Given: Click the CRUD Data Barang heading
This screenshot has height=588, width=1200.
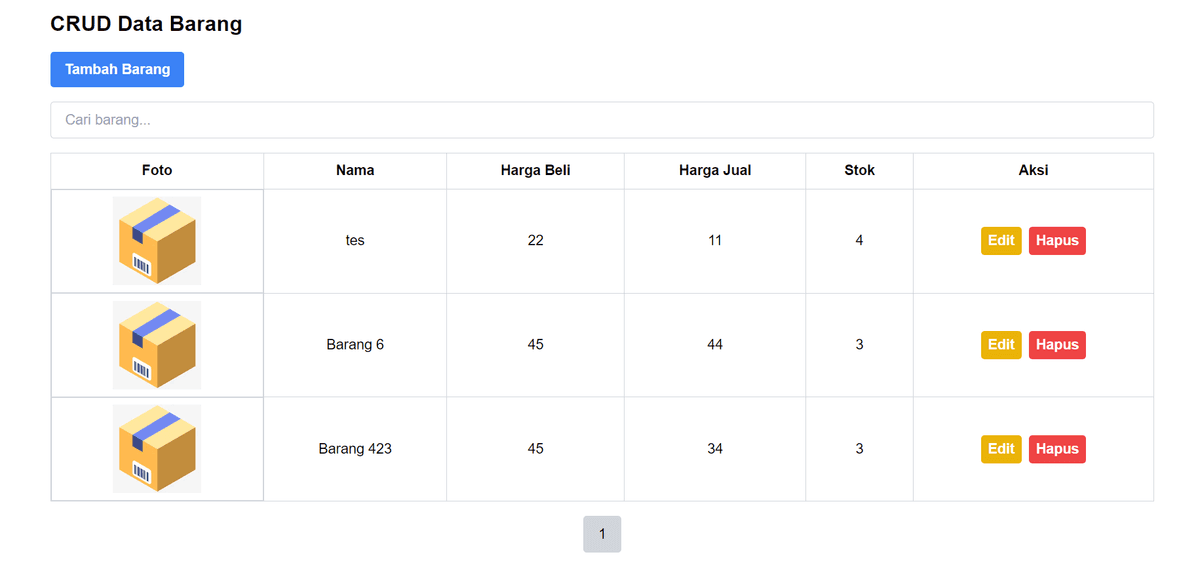Looking at the screenshot, I should point(146,24).
